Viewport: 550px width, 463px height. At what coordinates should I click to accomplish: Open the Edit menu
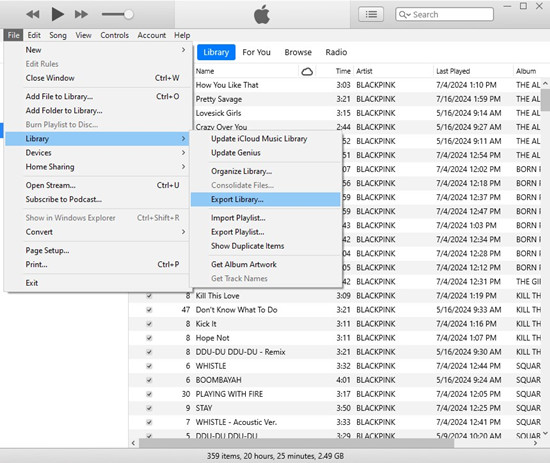tap(34, 35)
